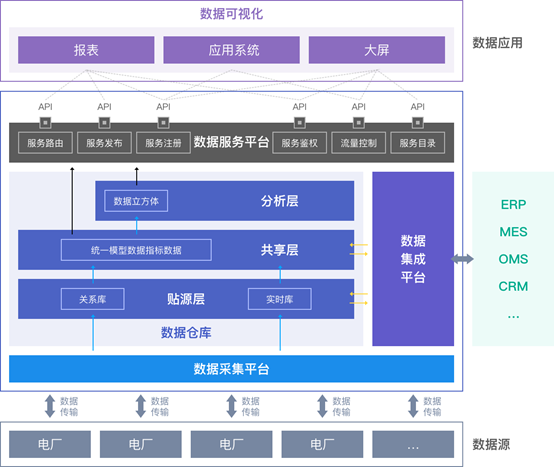Select the 报表 block
554x467 pixels.
coord(86,50)
